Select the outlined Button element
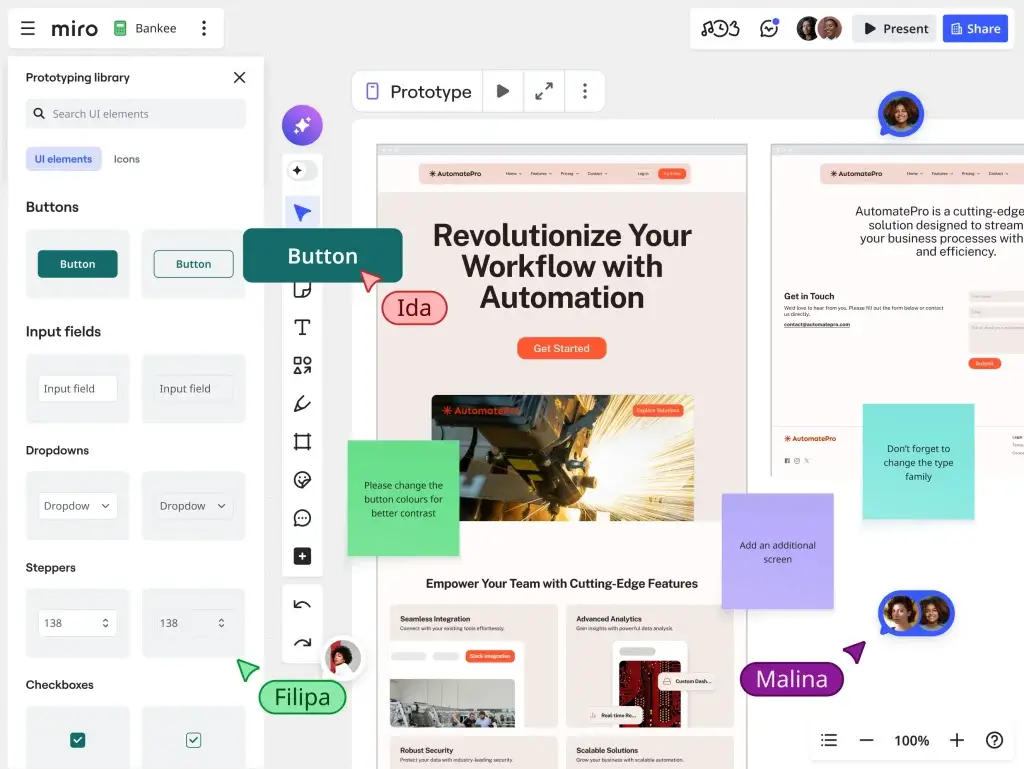Screen dimensions: 1024x769 click(193, 264)
